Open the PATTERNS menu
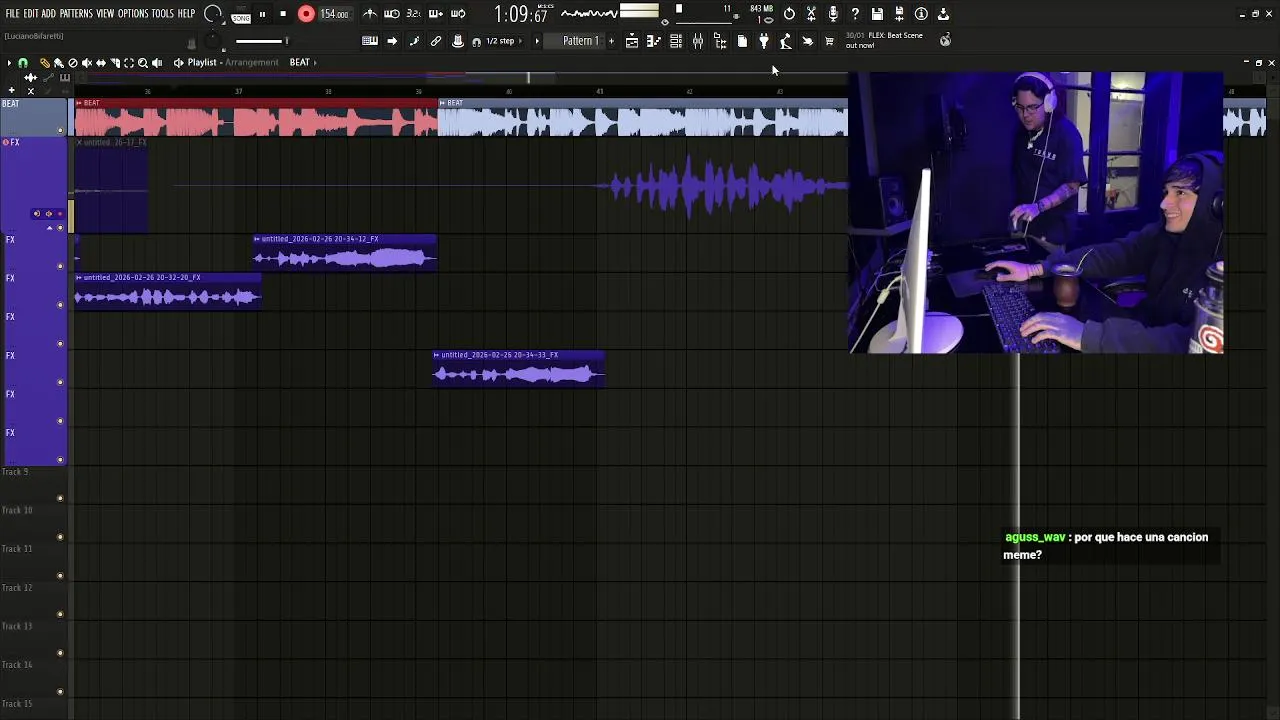Screen dimensions: 1280x720 tap(76, 14)
